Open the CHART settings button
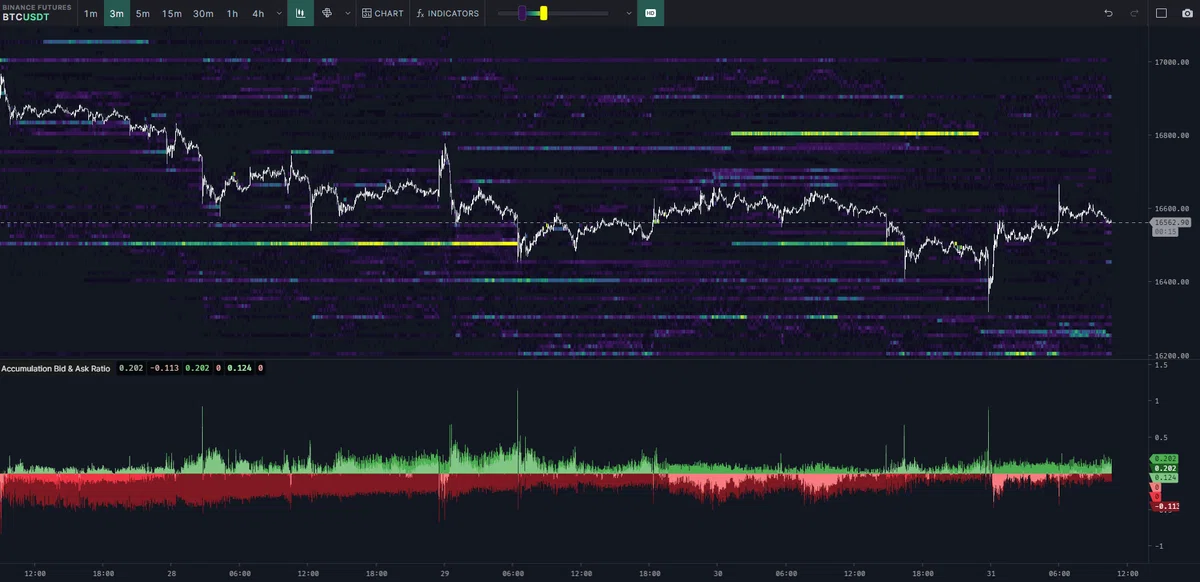Screen dimensions: 1200x582 383,13
